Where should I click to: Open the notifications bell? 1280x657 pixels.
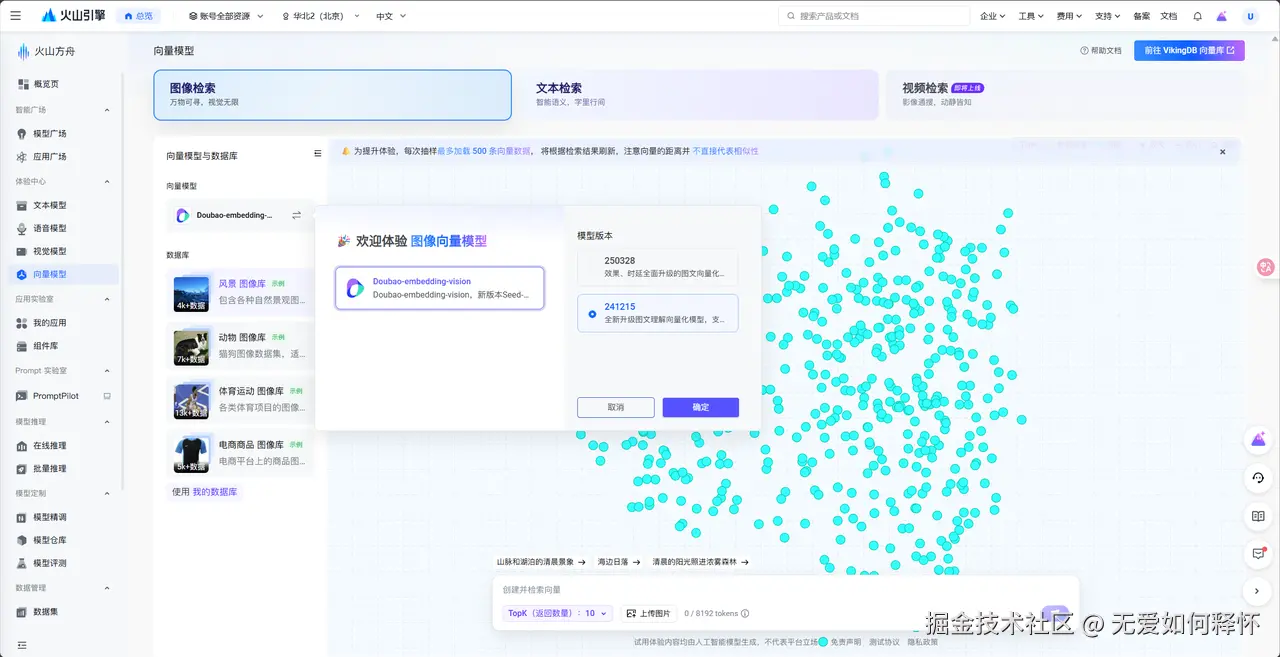tap(1197, 16)
